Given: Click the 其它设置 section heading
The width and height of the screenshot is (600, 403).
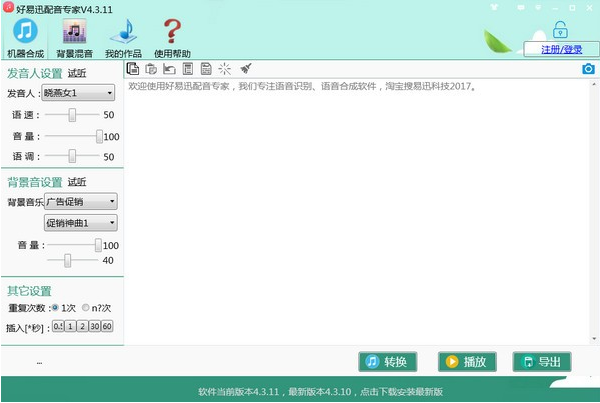Looking at the screenshot, I should pyautogui.click(x=29, y=291).
